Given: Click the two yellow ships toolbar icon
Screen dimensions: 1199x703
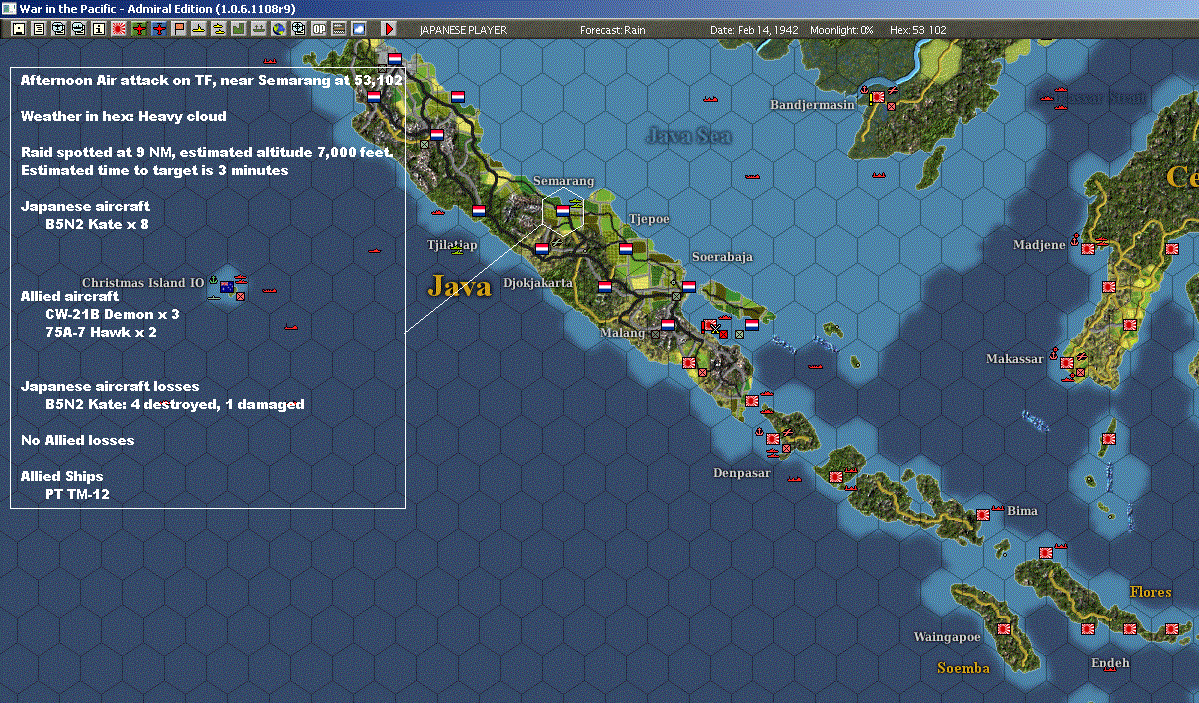Looking at the screenshot, I should [219, 29].
